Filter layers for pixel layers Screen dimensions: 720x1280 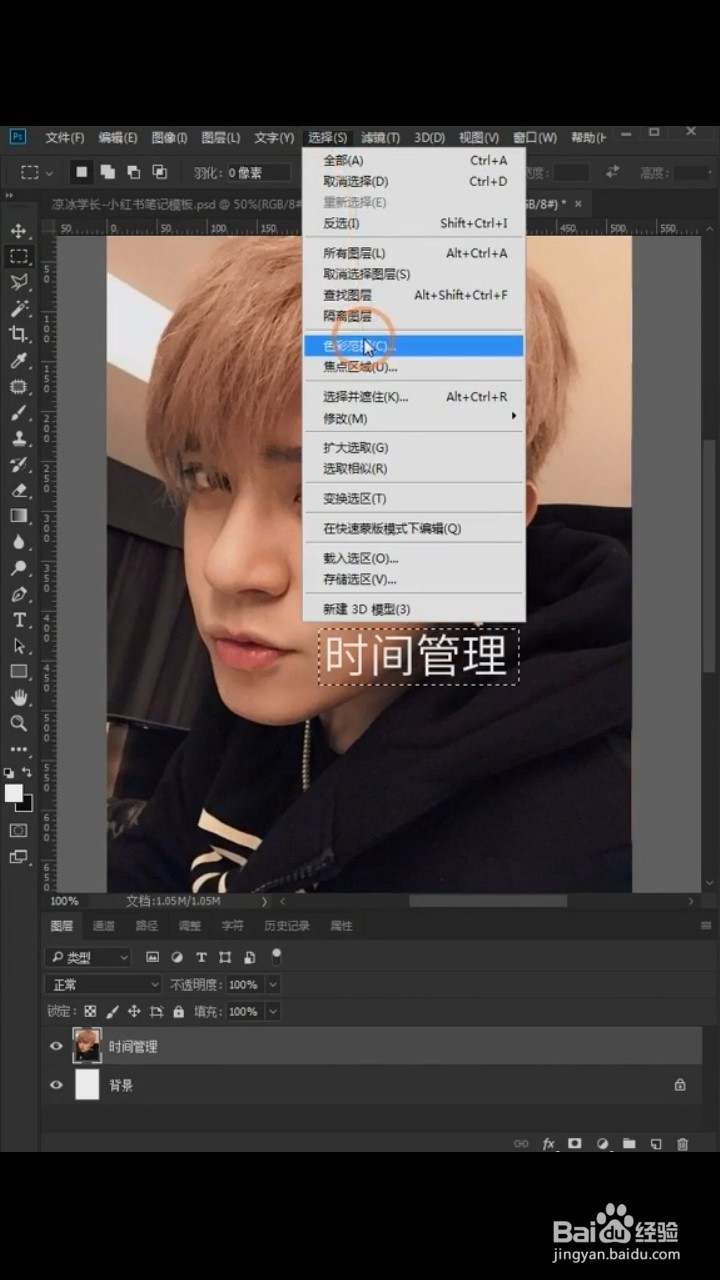[x=153, y=957]
